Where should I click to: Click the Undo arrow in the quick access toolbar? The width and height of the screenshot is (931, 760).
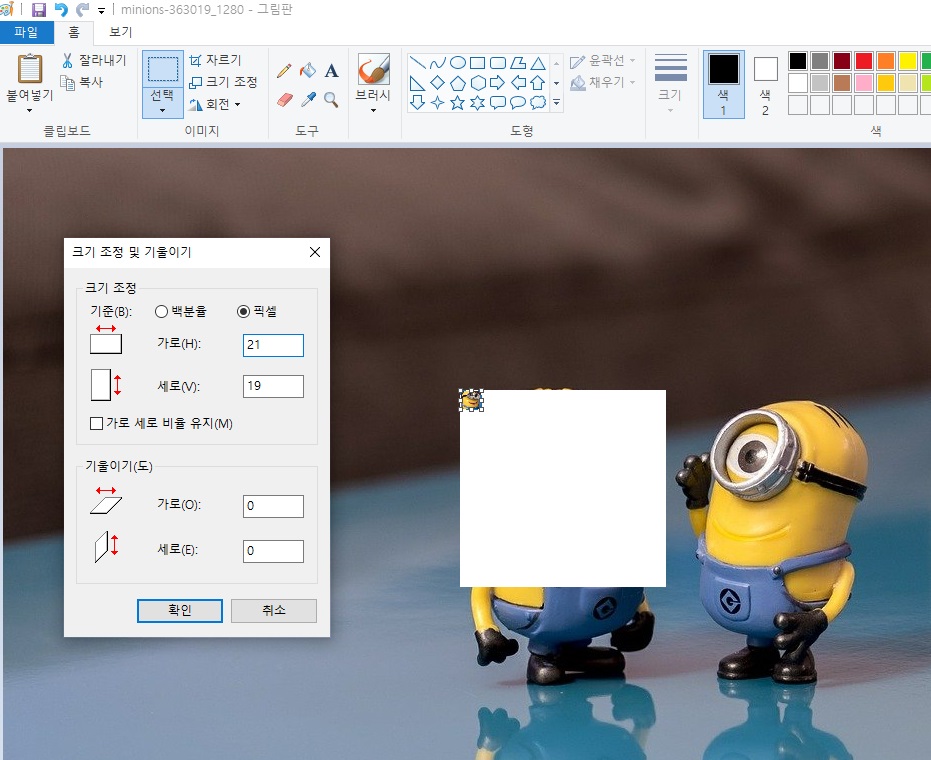(61, 10)
